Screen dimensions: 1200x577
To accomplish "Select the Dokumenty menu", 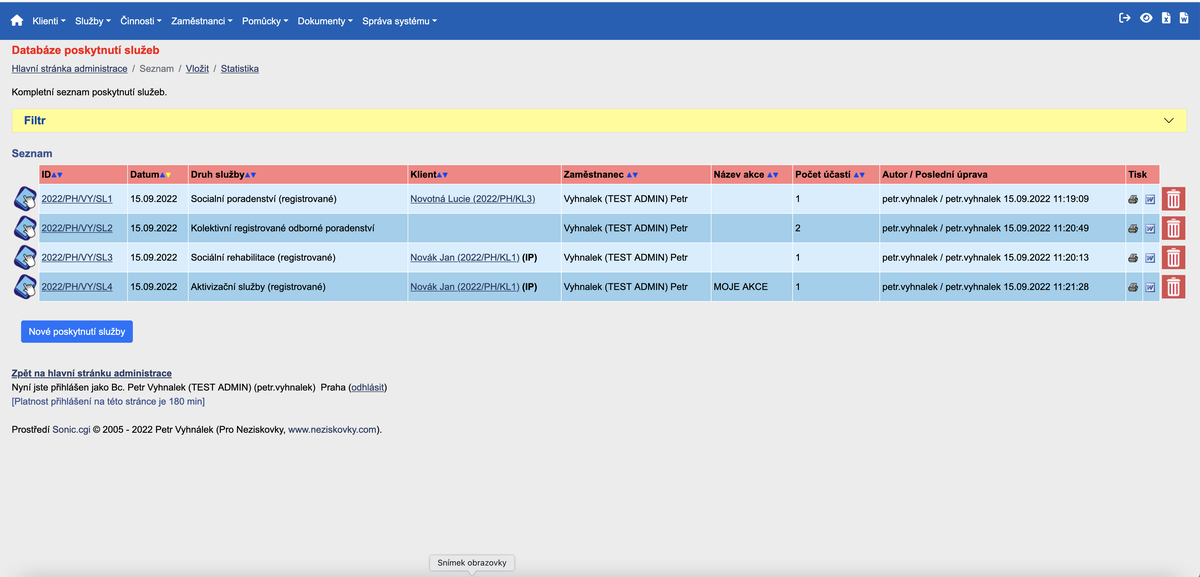I will 320,20.
